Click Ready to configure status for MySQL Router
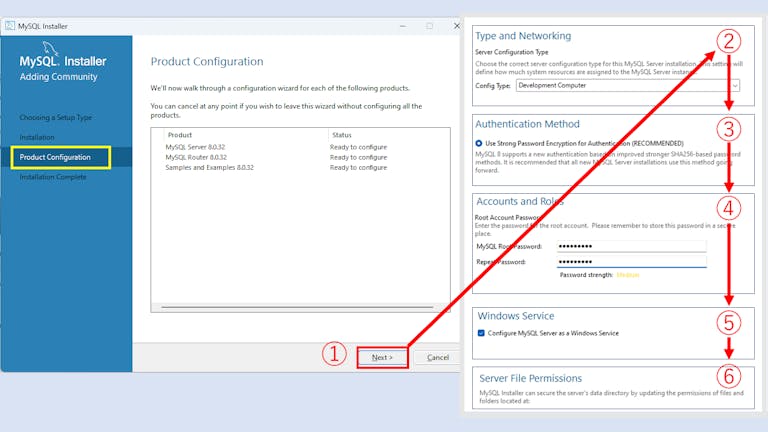The height and width of the screenshot is (432, 768). coord(359,157)
